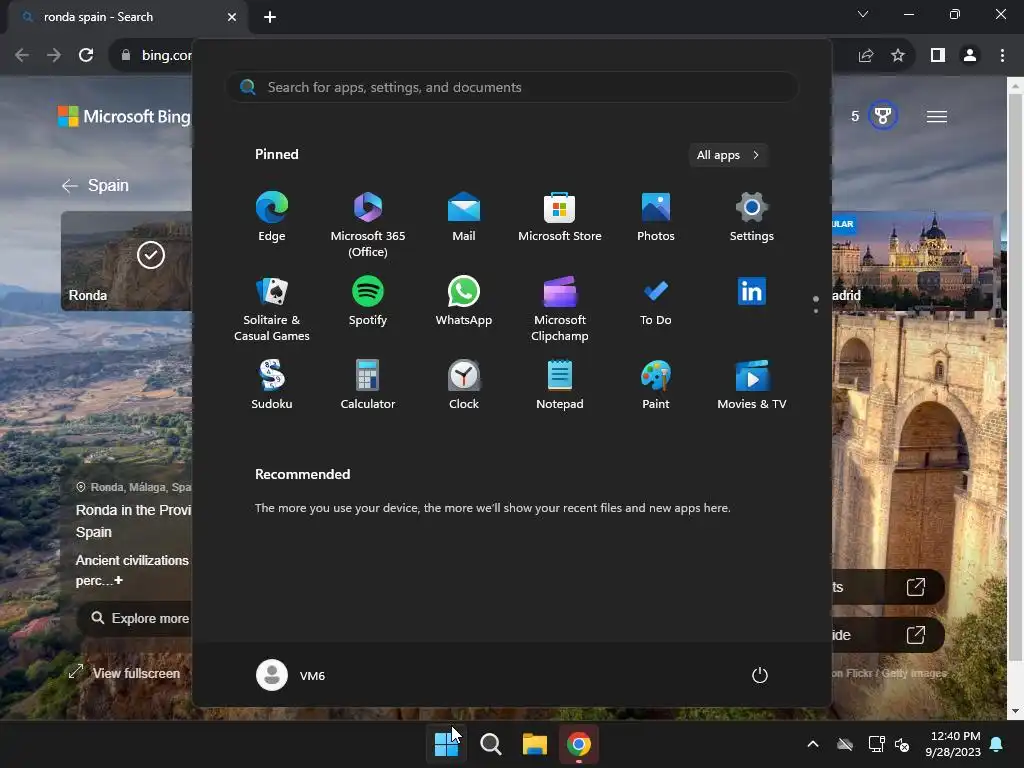Click the Chrome page vertical scrollbar

point(1015,376)
